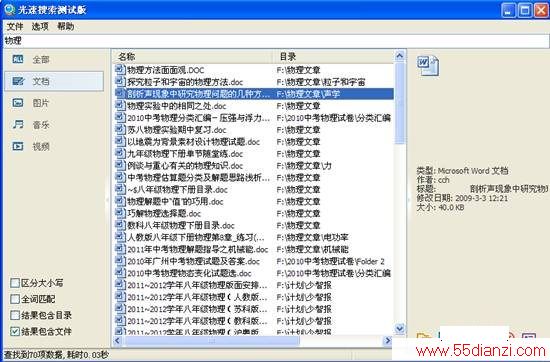The image size is (550, 362).
Task: Select the 文档 (Documents) category
Action: pos(54,81)
